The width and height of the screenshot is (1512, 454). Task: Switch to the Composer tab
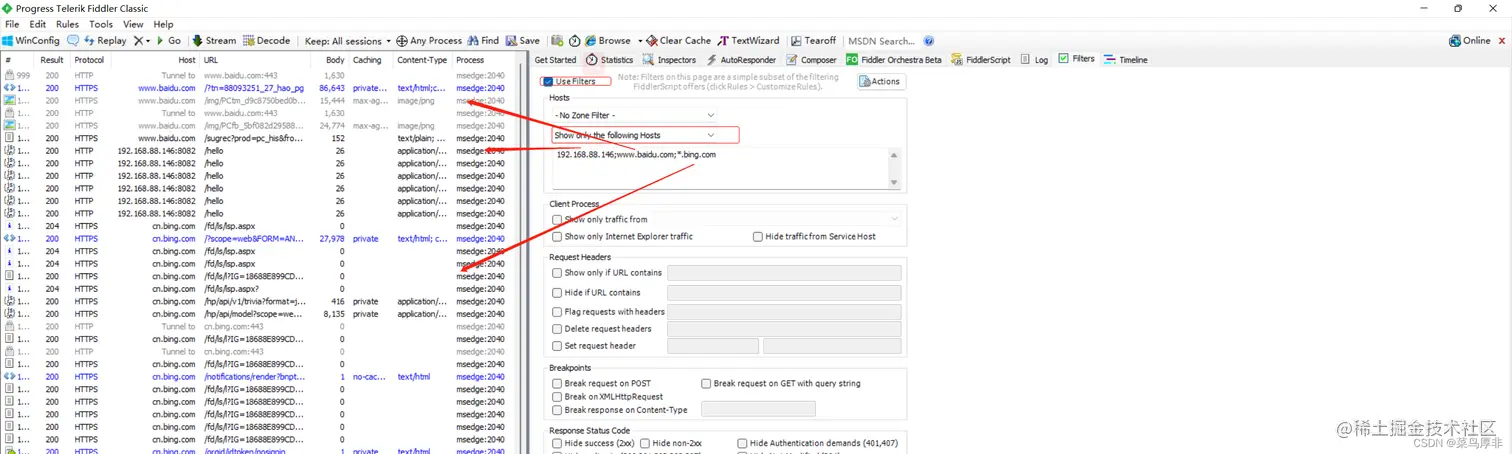[811, 60]
